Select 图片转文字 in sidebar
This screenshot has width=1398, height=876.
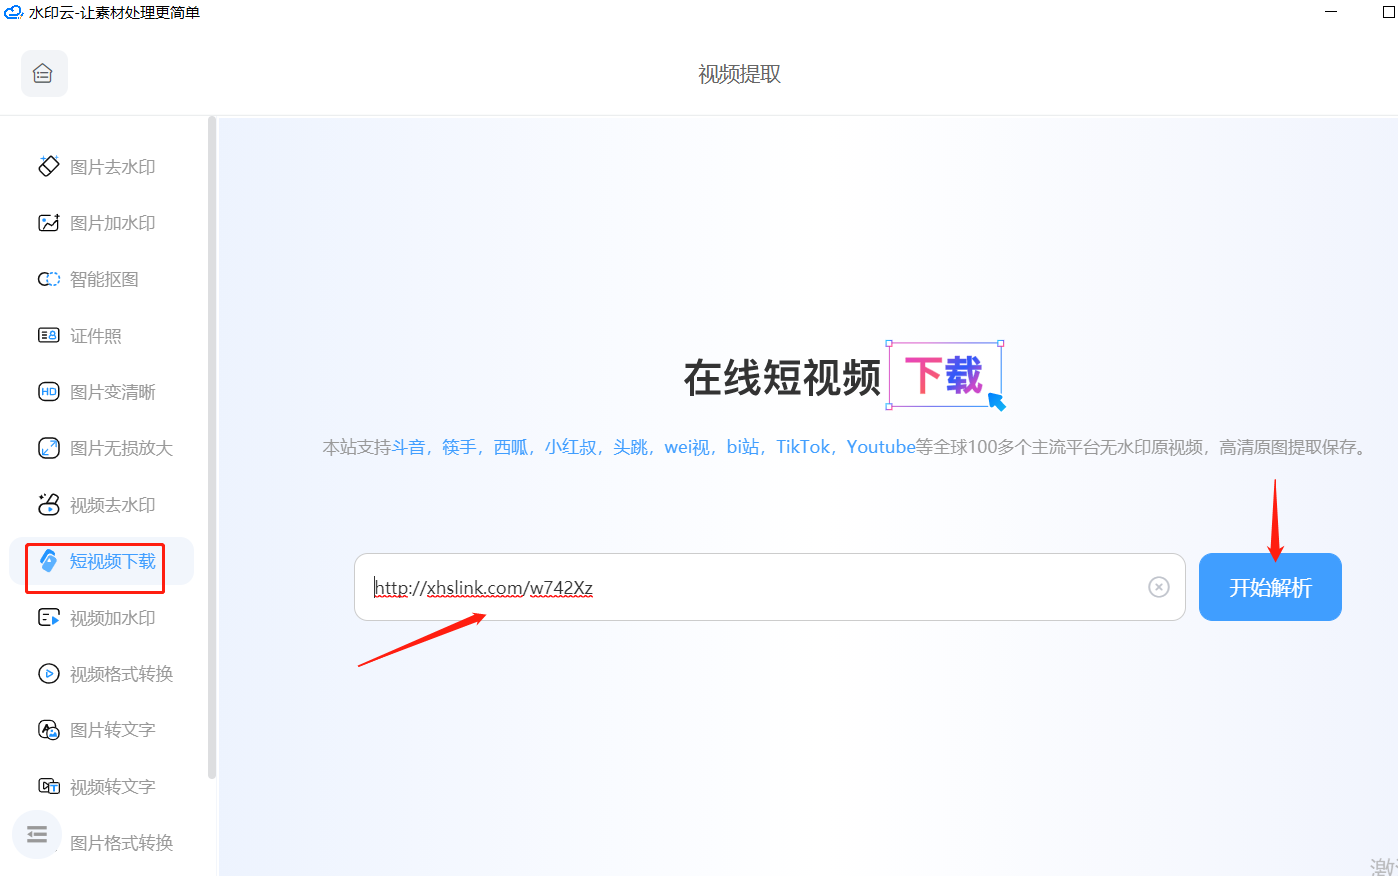101,730
